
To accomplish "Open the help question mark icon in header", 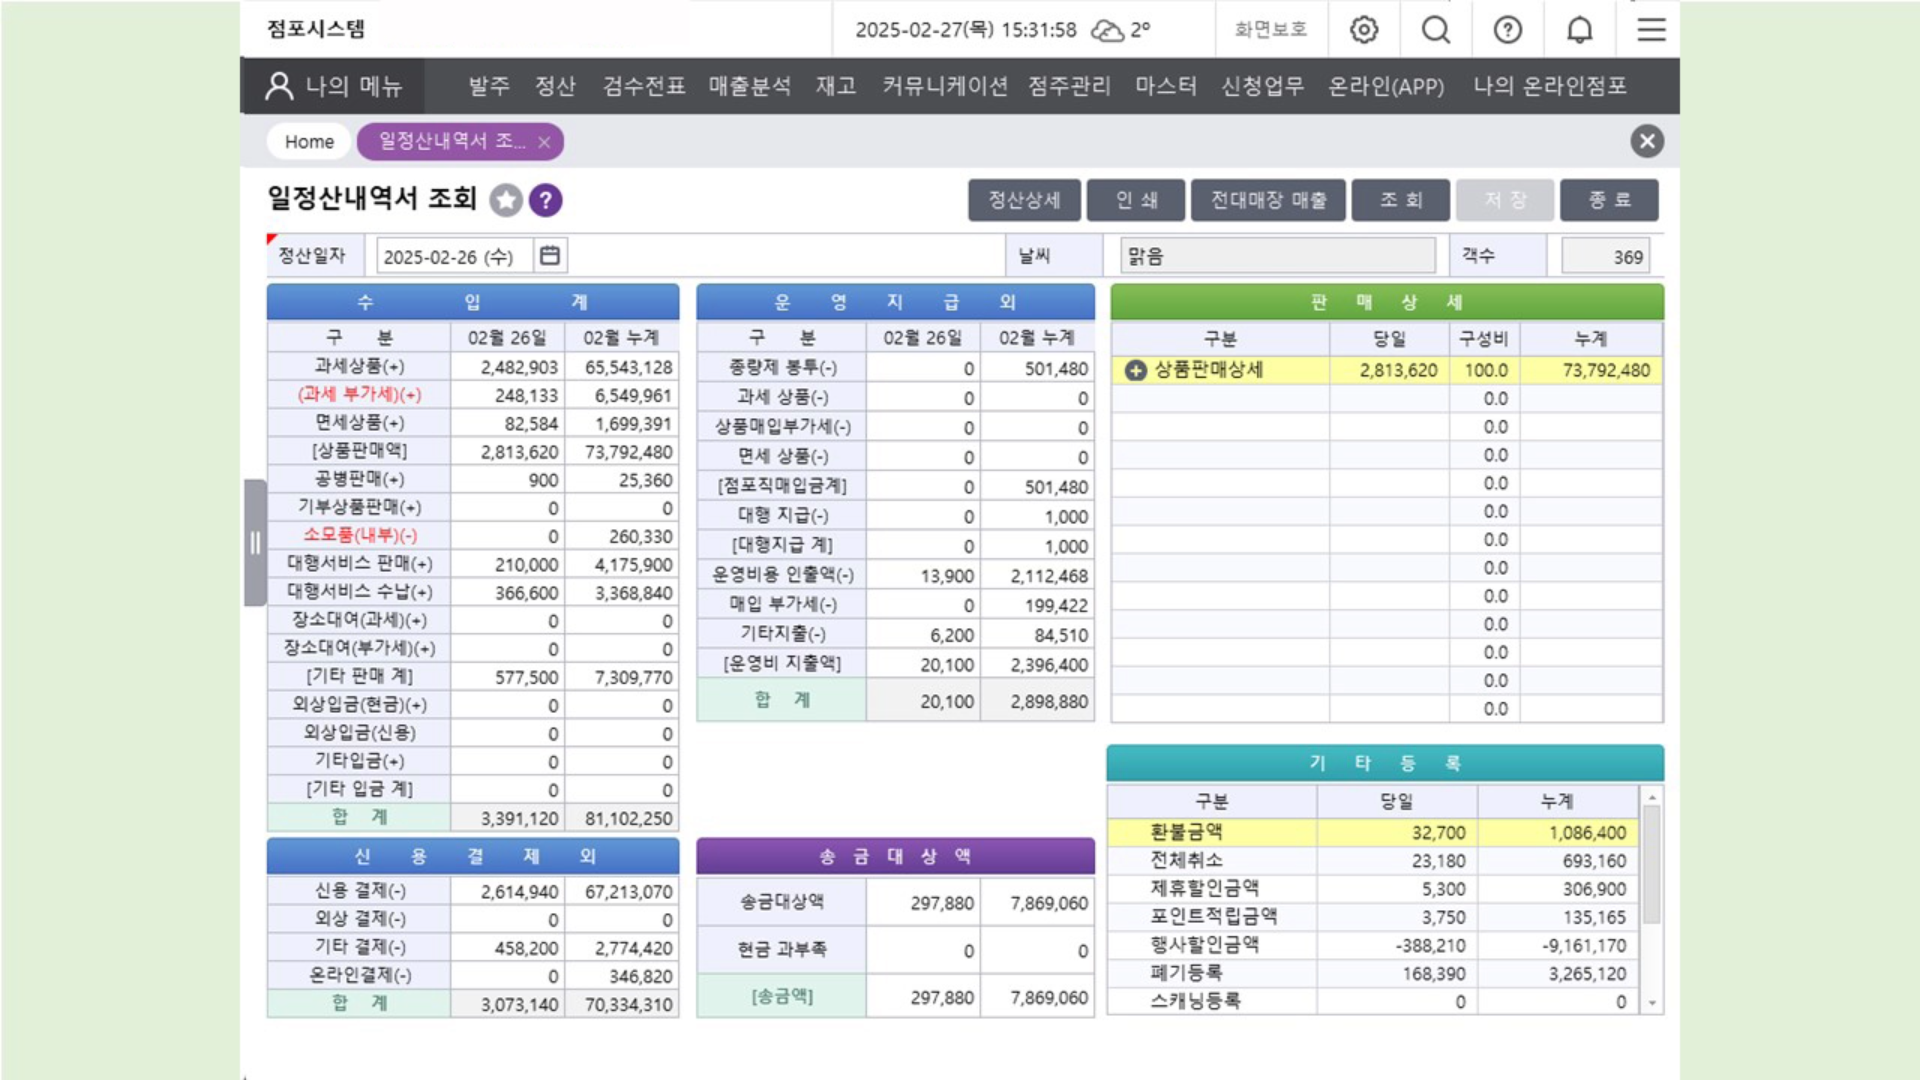I will [x=1508, y=30].
